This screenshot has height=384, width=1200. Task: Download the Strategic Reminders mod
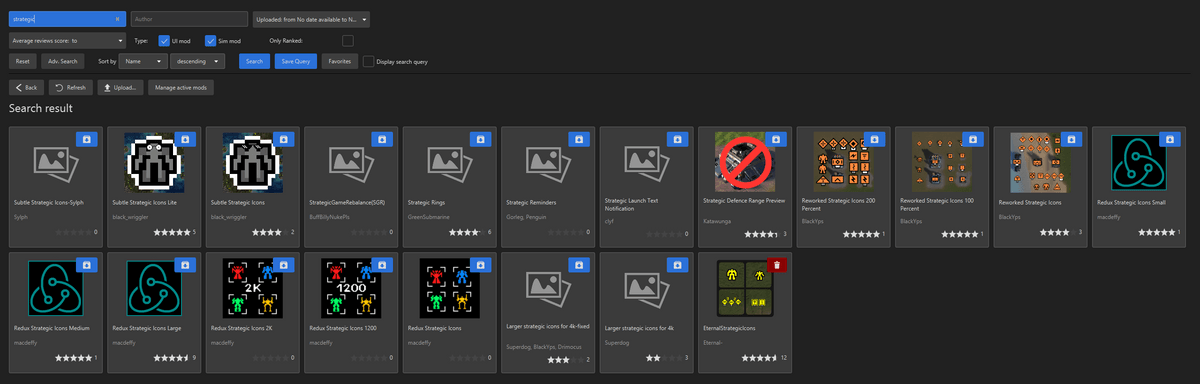coord(579,138)
